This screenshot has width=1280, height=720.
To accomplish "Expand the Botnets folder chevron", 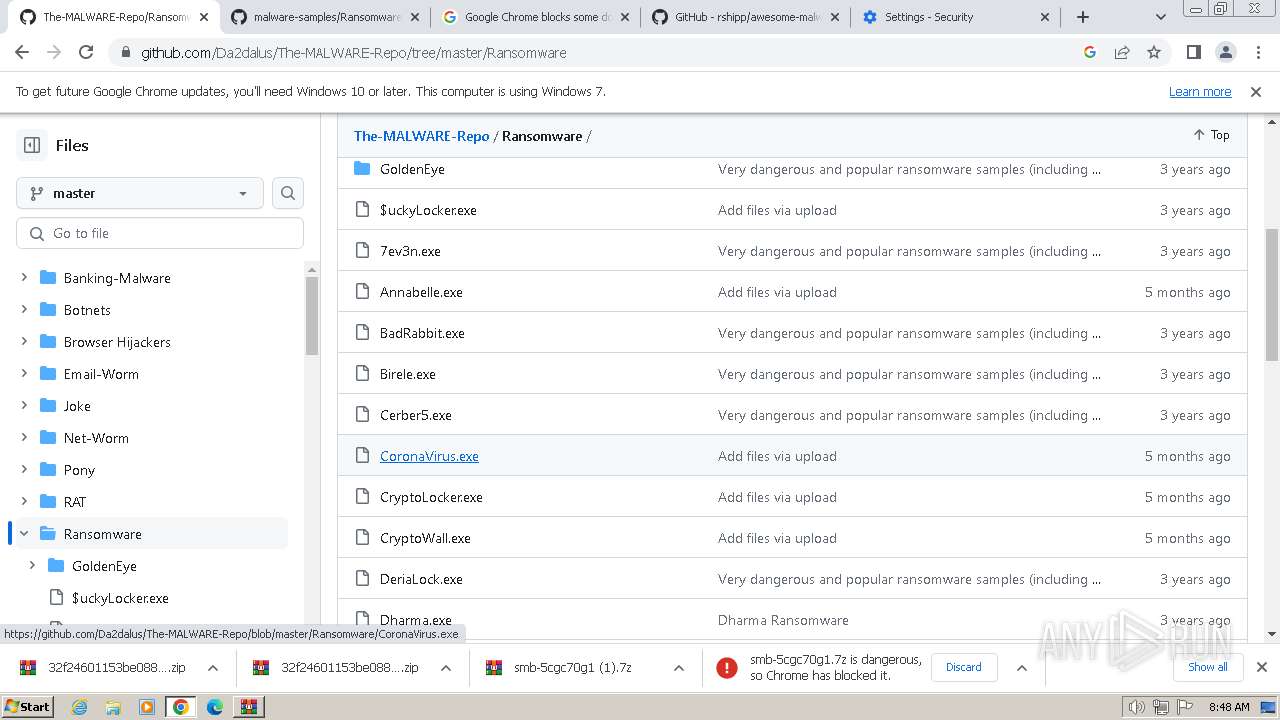I will [24, 310].
